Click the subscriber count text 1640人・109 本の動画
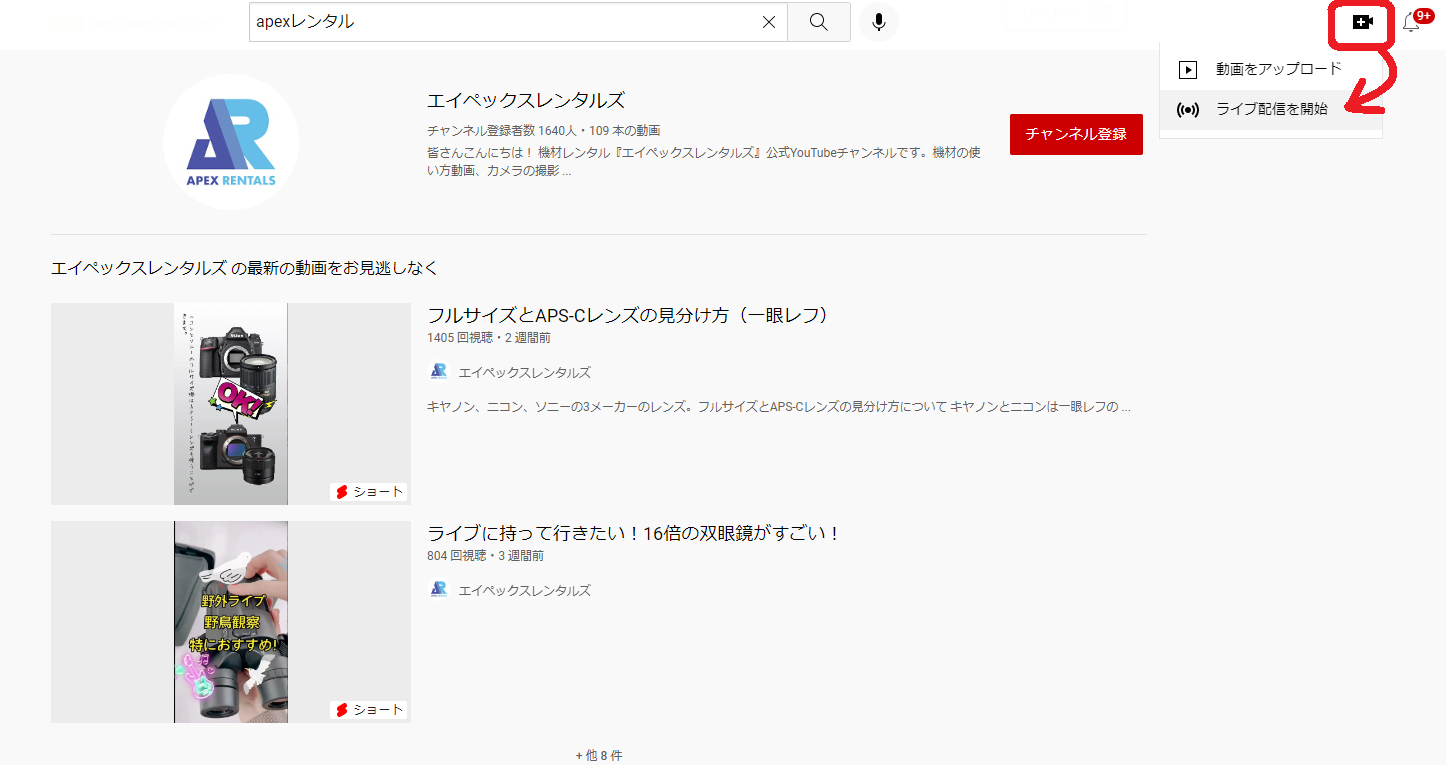Image resolution: width=1446 pixels, height=765 pixels. click(543, 131)
